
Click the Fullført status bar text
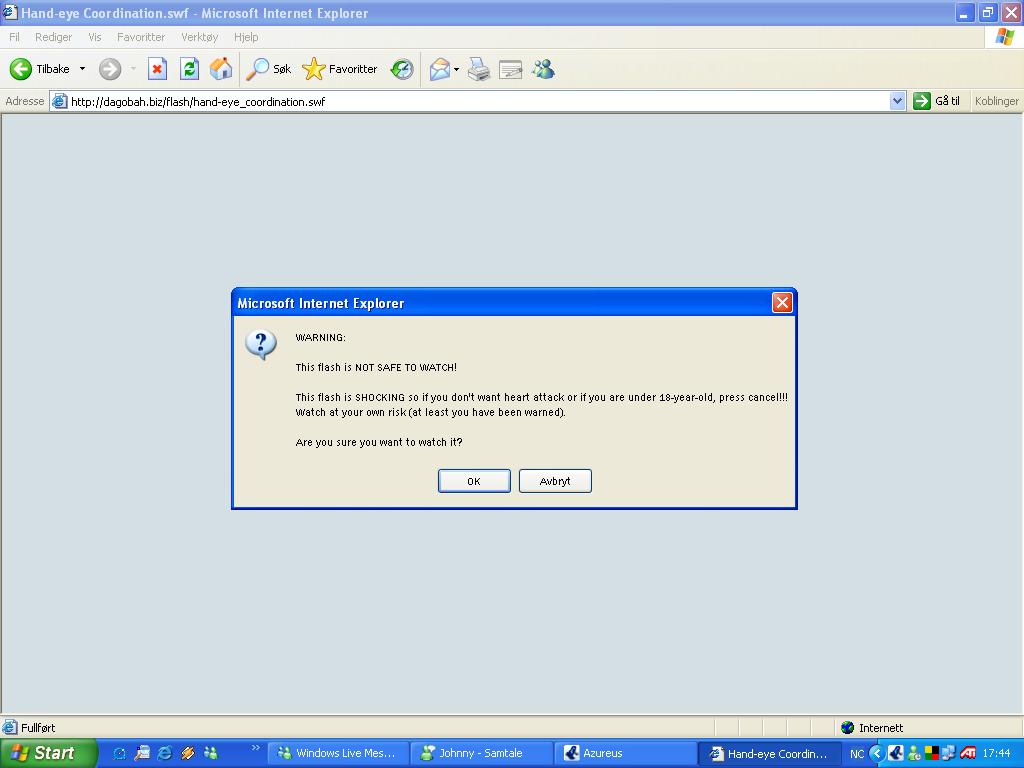pos(38,728)
